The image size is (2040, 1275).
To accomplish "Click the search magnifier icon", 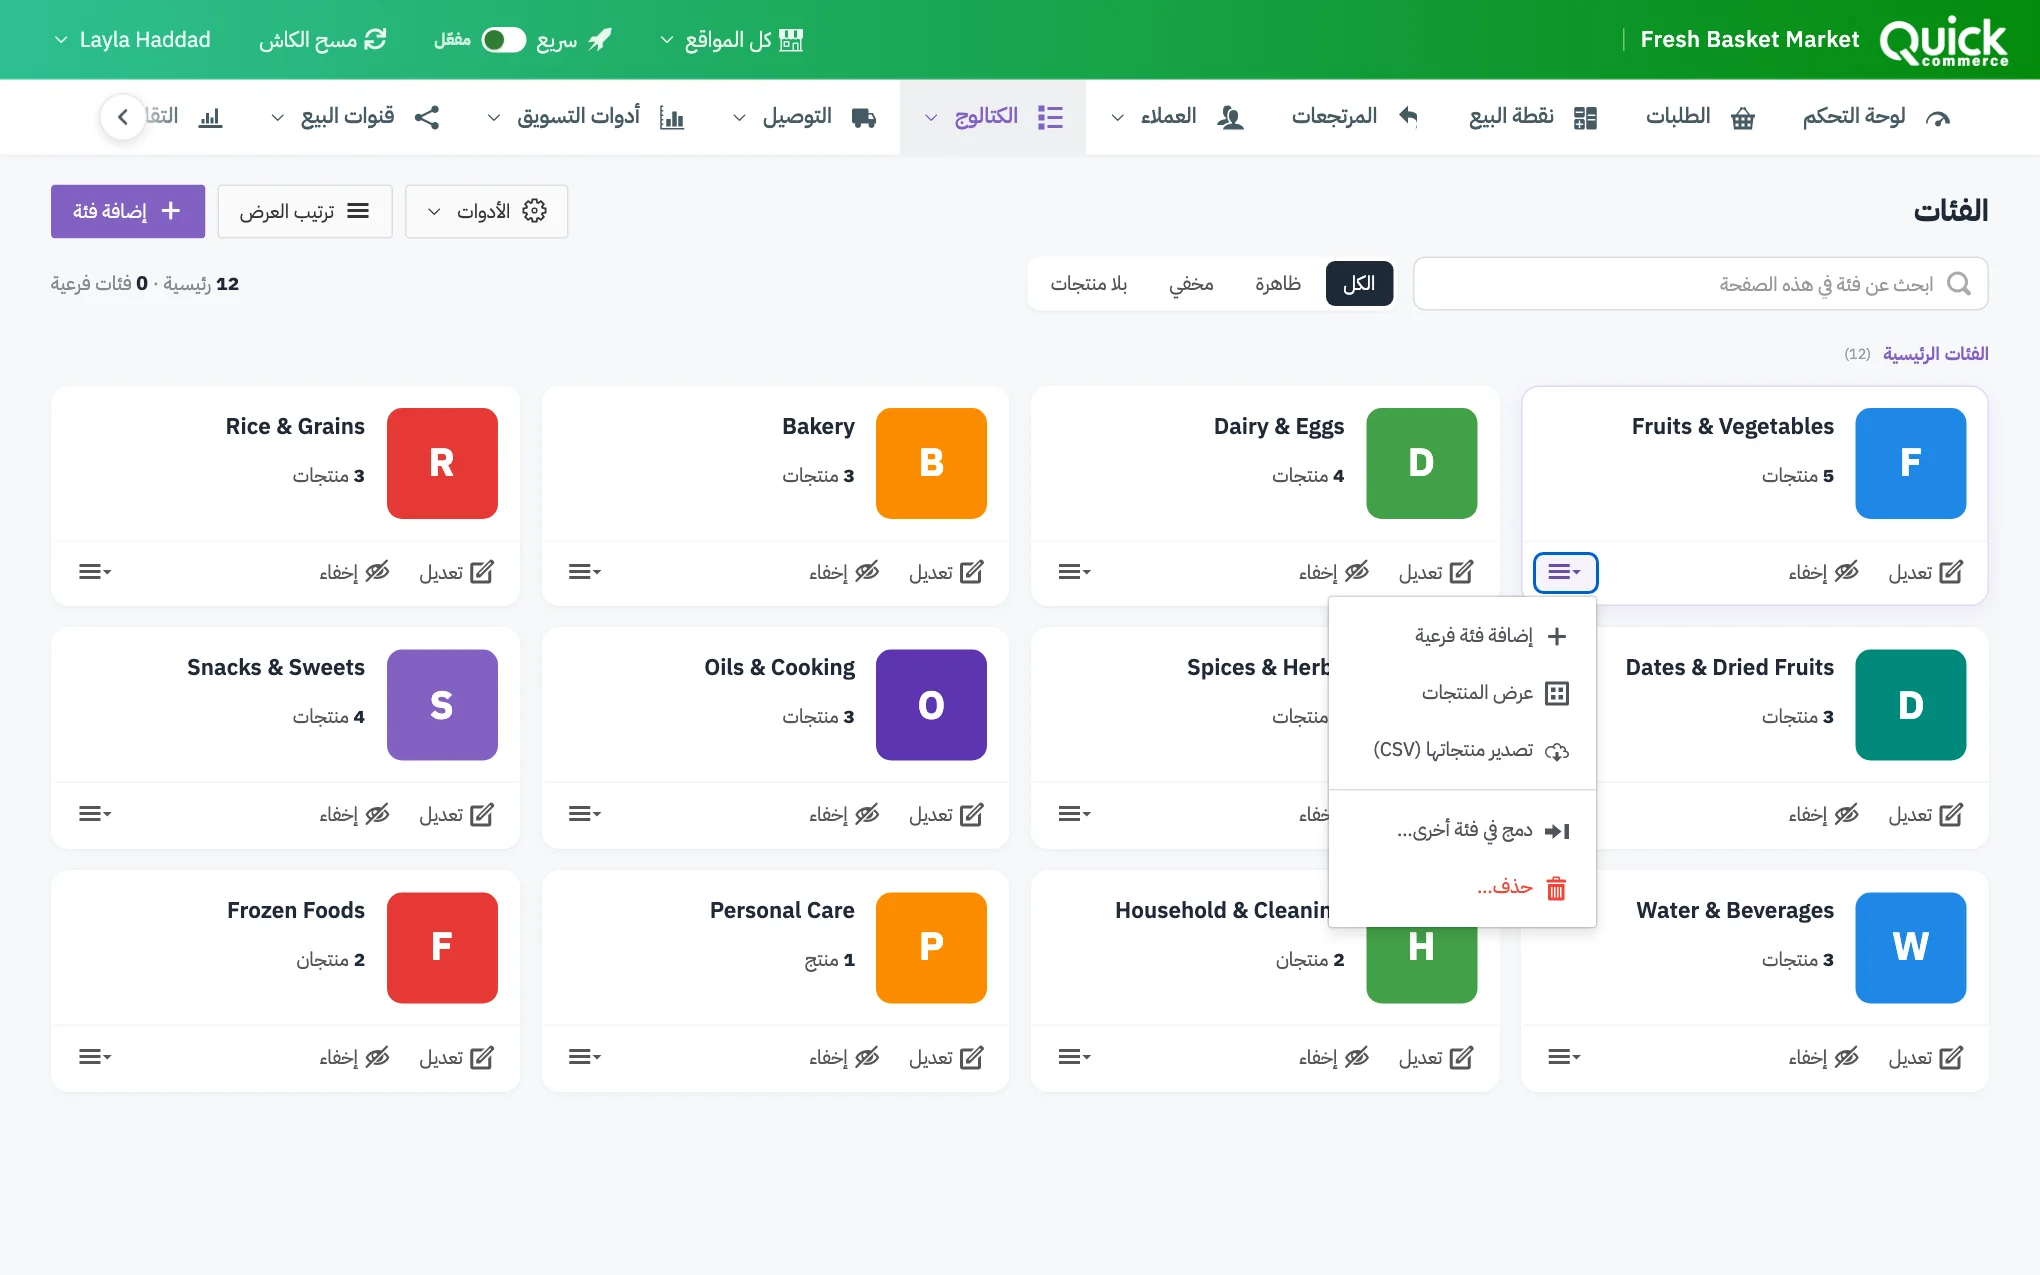I will [1959, 284].
